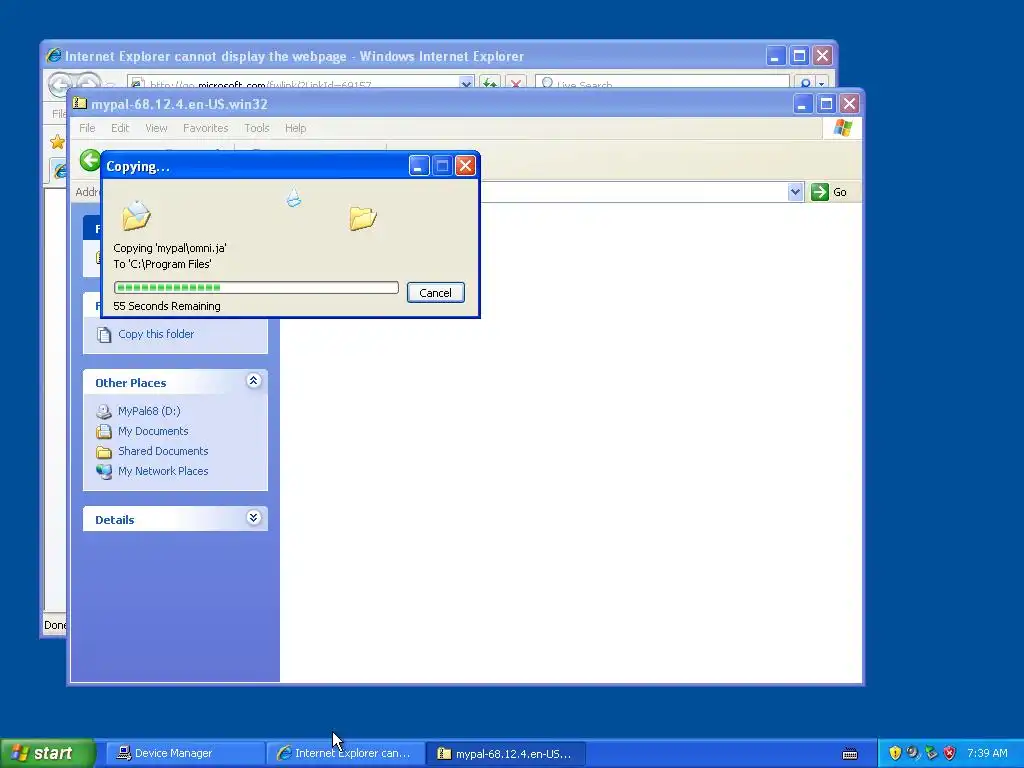Screen dimensions: 1024x768
Task: Click the destination folder icon in Copying dialog
Action: coord(362,218)
